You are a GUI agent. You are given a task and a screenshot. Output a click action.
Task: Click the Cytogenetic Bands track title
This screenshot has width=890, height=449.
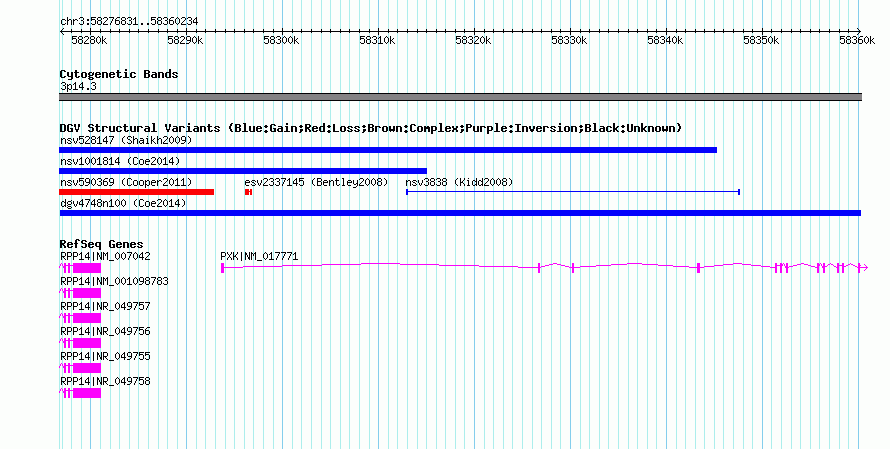(x=119, y=74)
